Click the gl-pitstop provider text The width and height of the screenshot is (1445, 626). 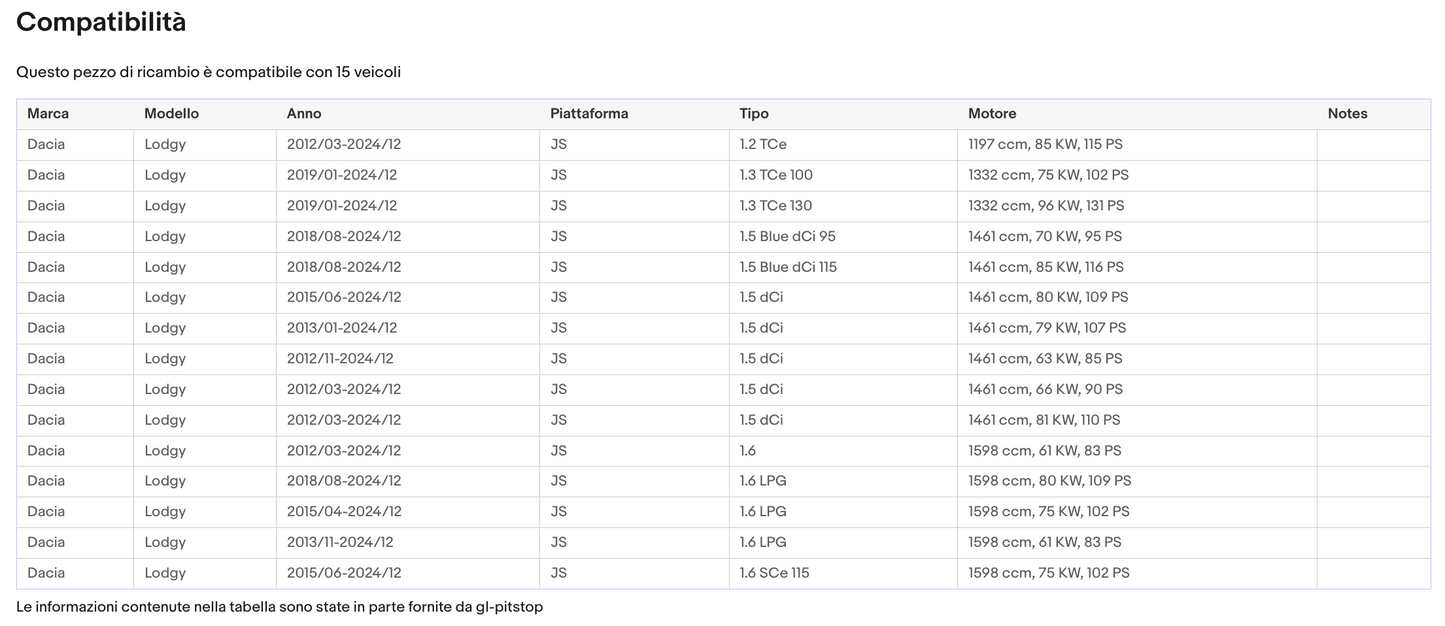[x=509, y=607]
